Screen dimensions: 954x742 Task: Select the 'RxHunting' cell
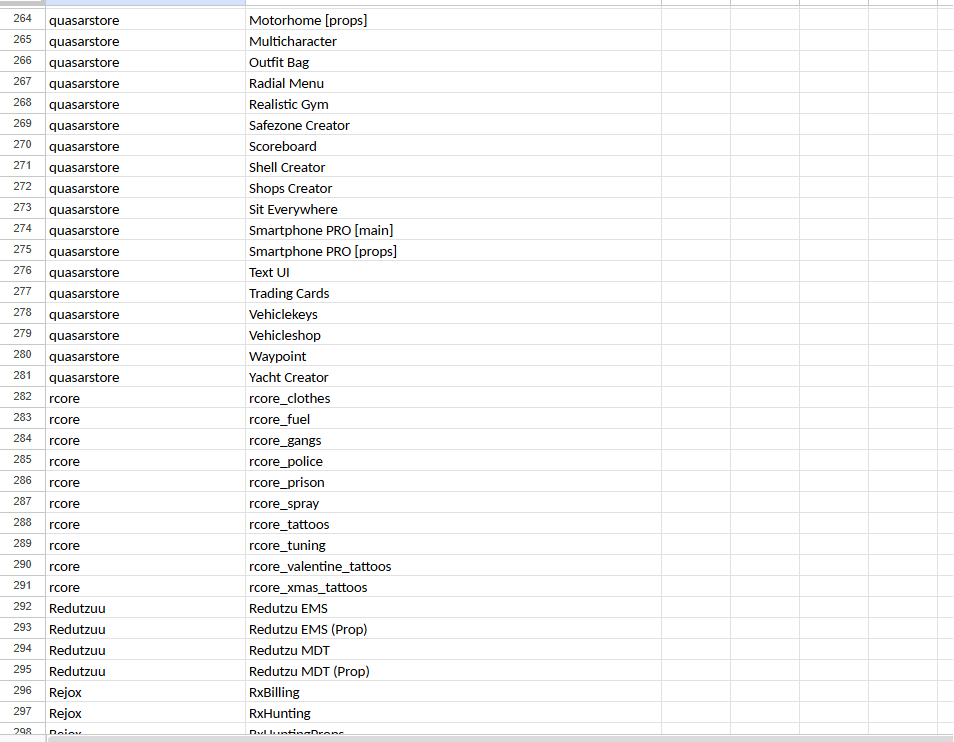click(453, 713)
